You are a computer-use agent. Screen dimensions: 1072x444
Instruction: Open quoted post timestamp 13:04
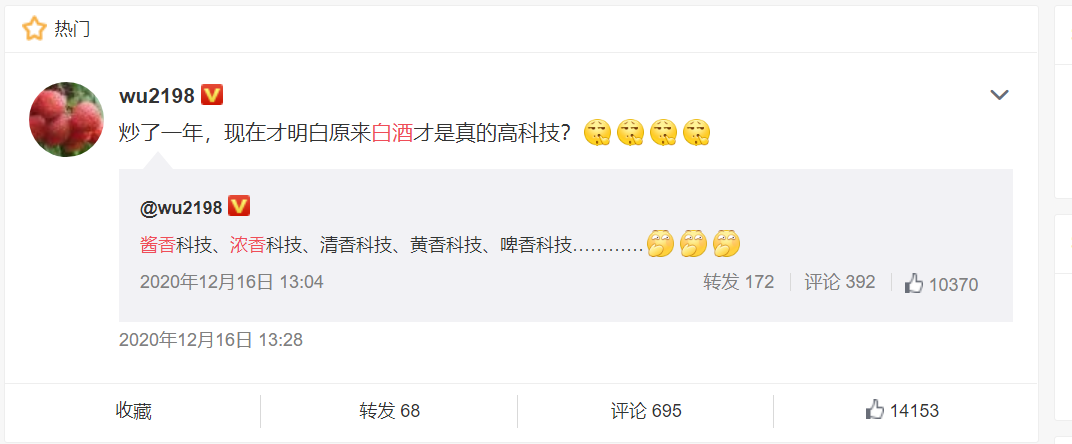click(x=232, y=282)
